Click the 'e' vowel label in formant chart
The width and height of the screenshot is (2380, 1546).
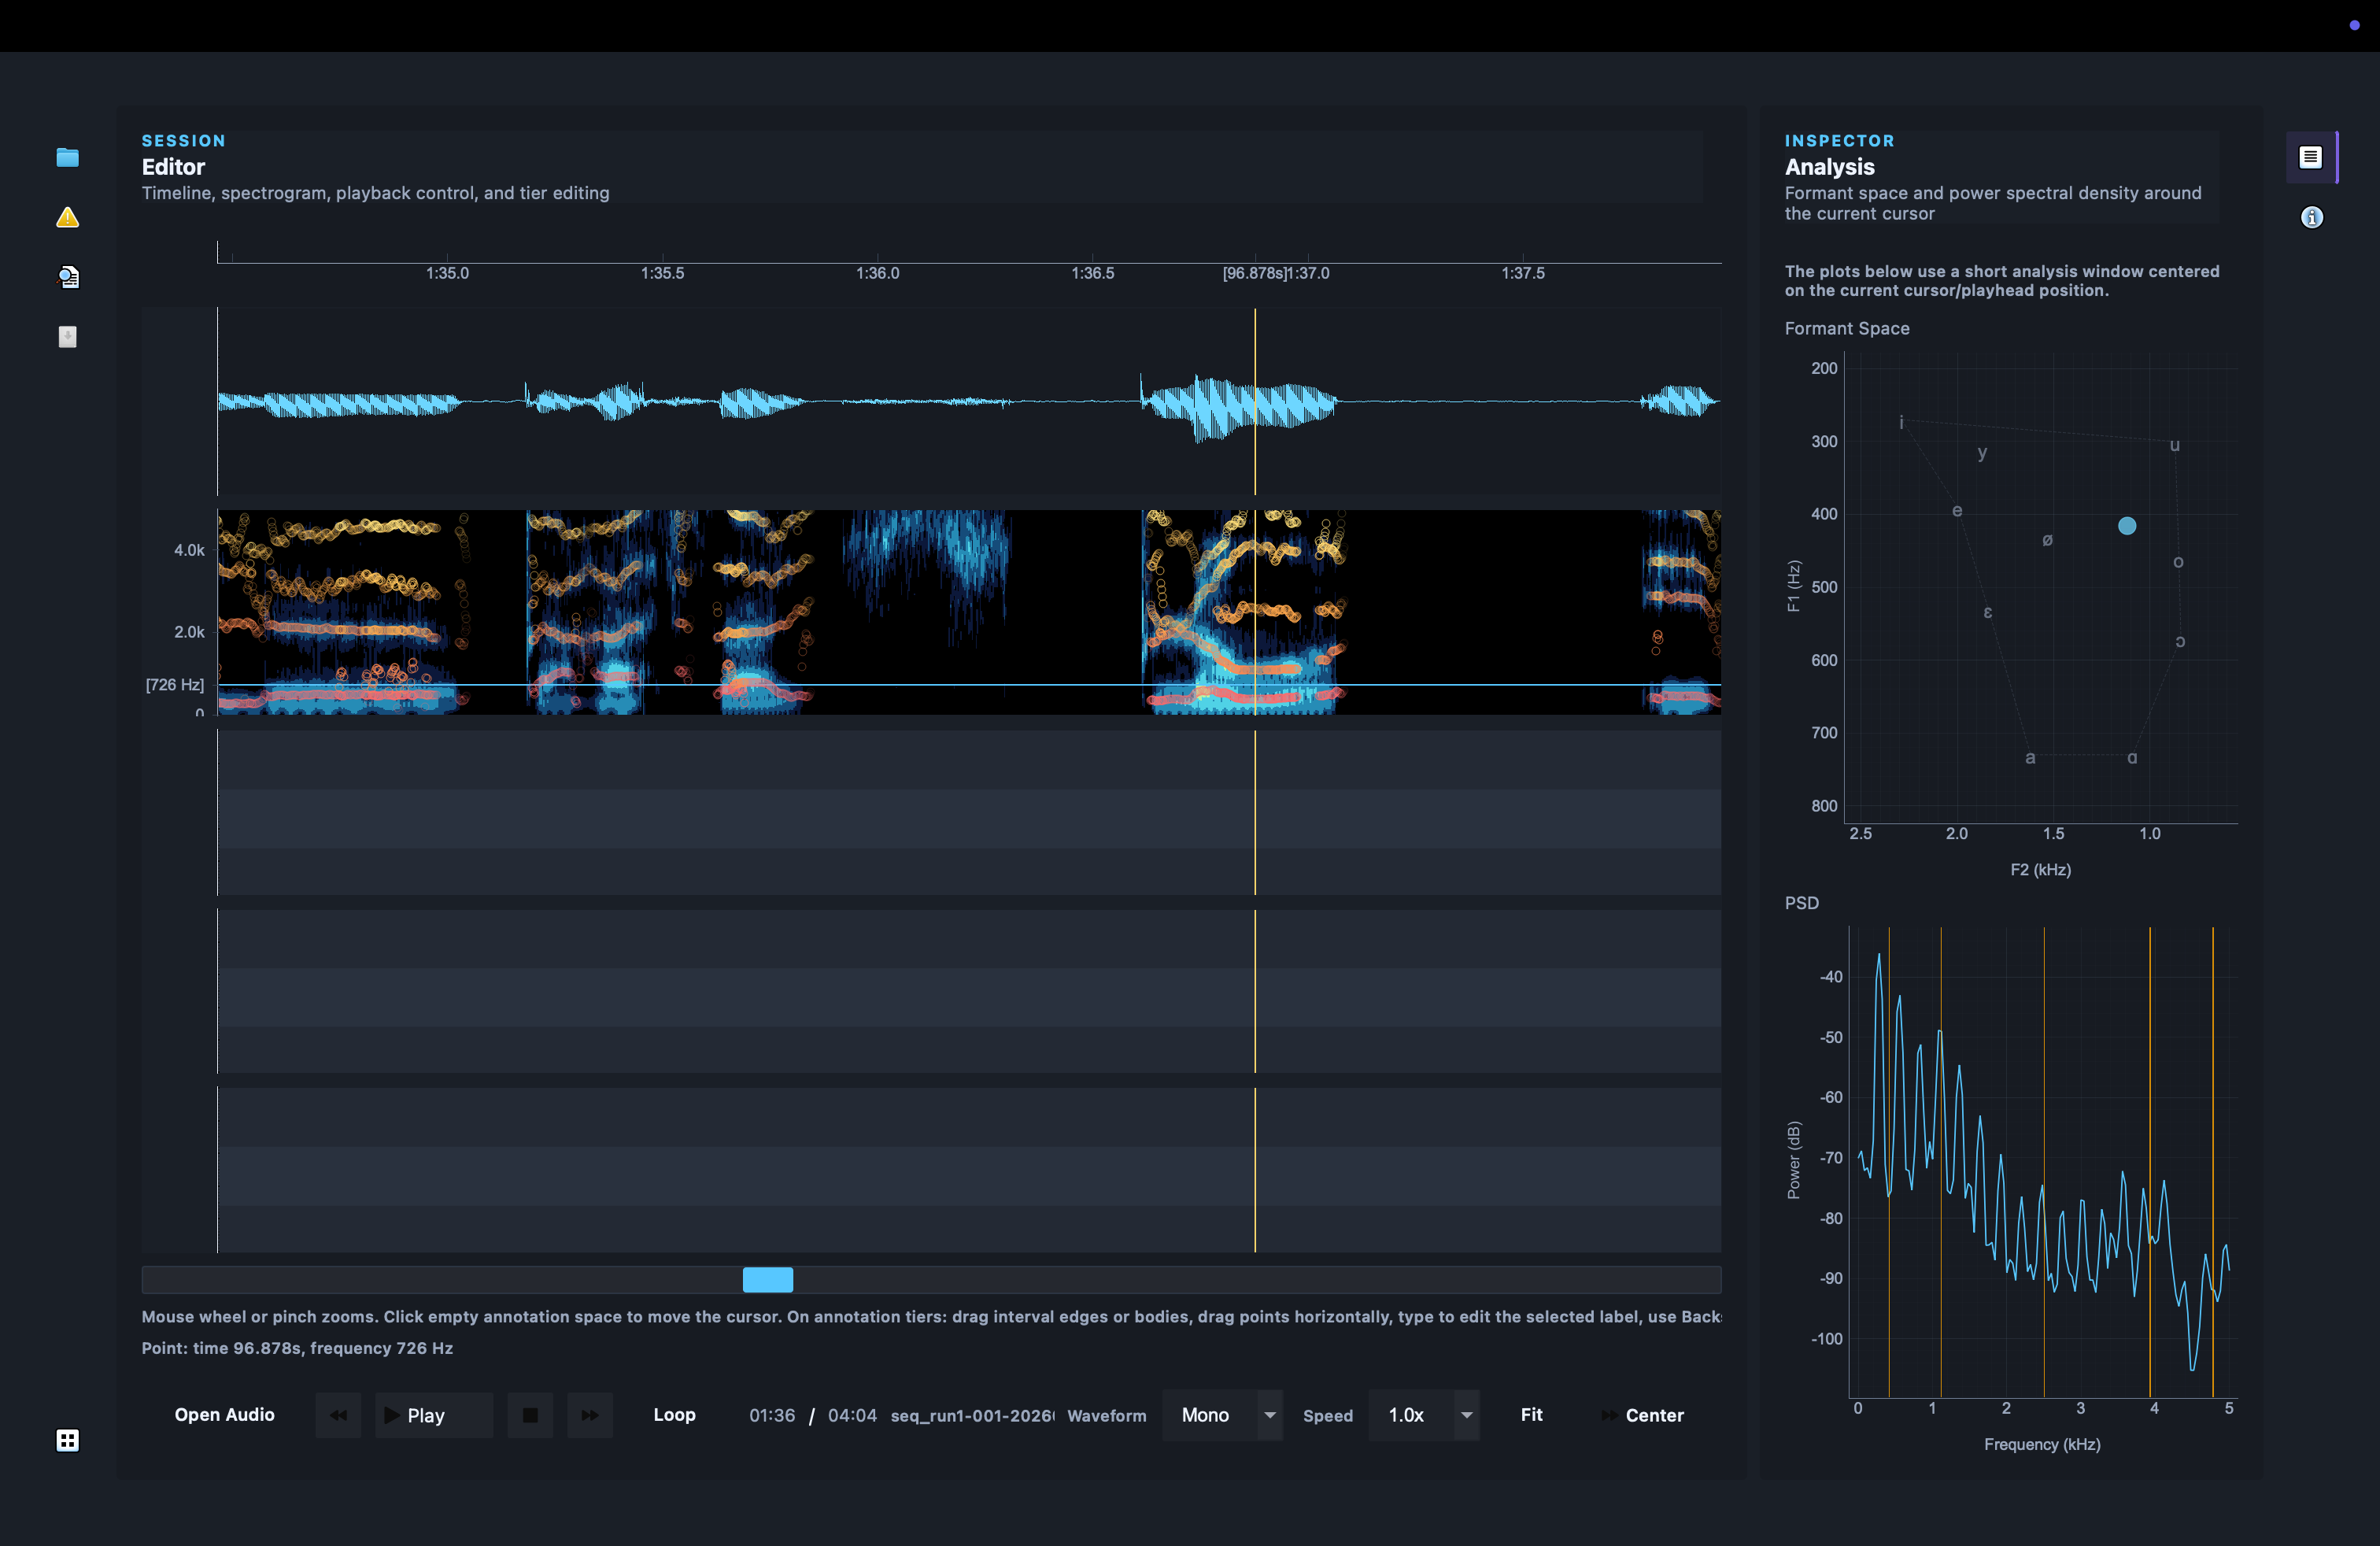1957,511
